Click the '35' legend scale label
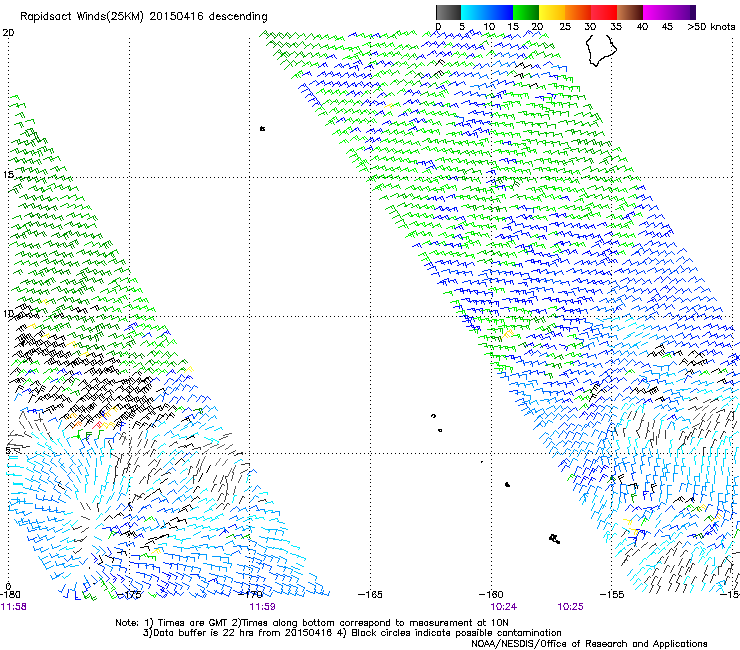740x650 pixels. pos(616,27)
